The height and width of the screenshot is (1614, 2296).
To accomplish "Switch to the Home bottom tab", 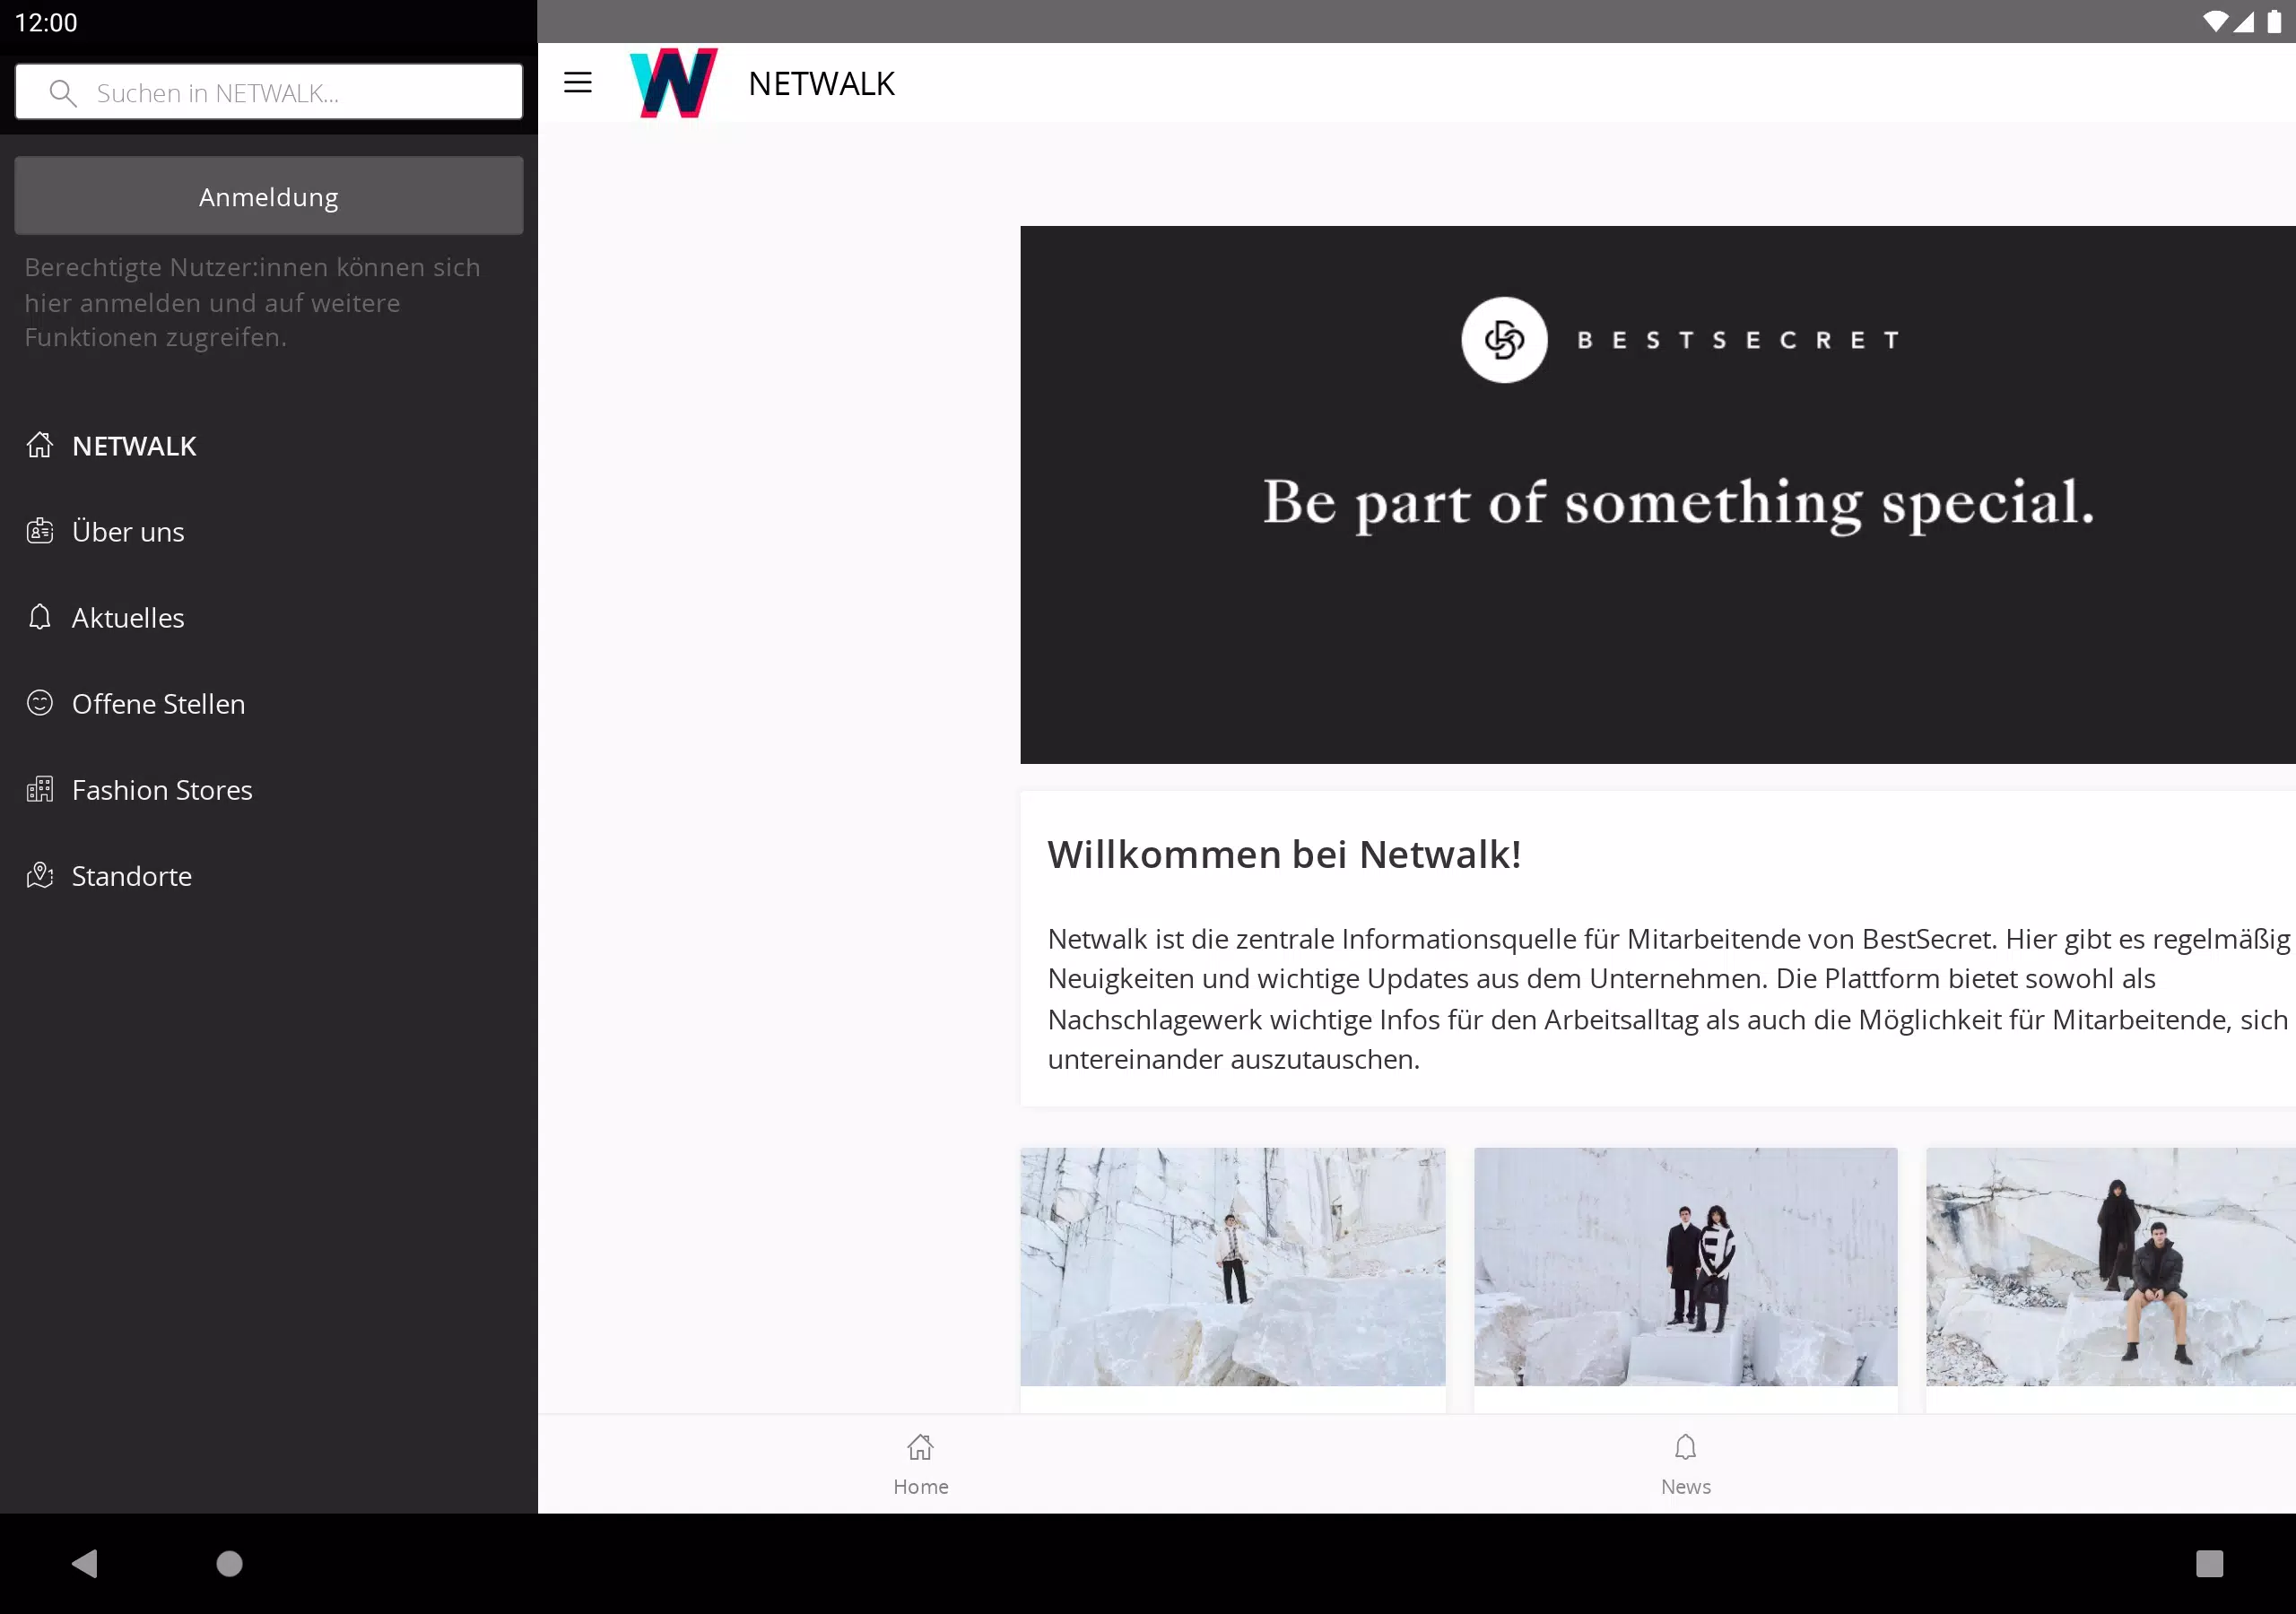I will point(920,1464).
